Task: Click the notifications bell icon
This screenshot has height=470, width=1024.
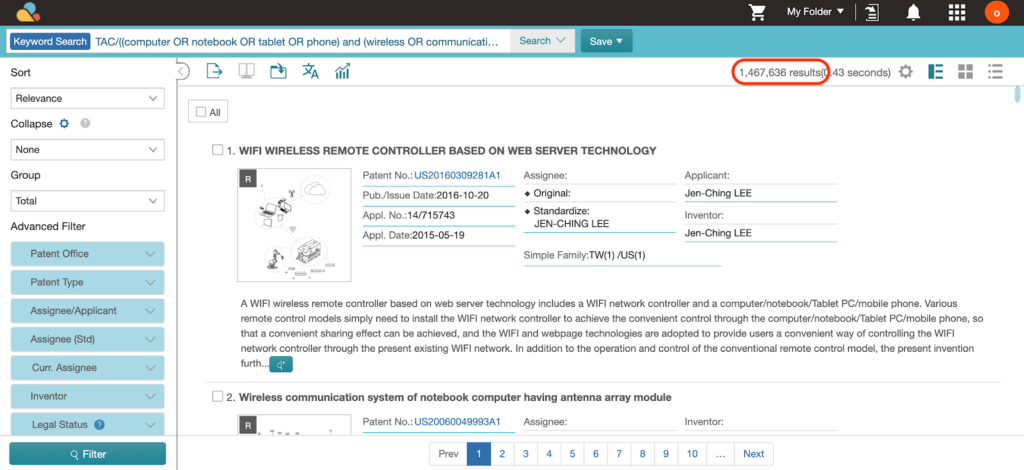Action: (913, 12)
